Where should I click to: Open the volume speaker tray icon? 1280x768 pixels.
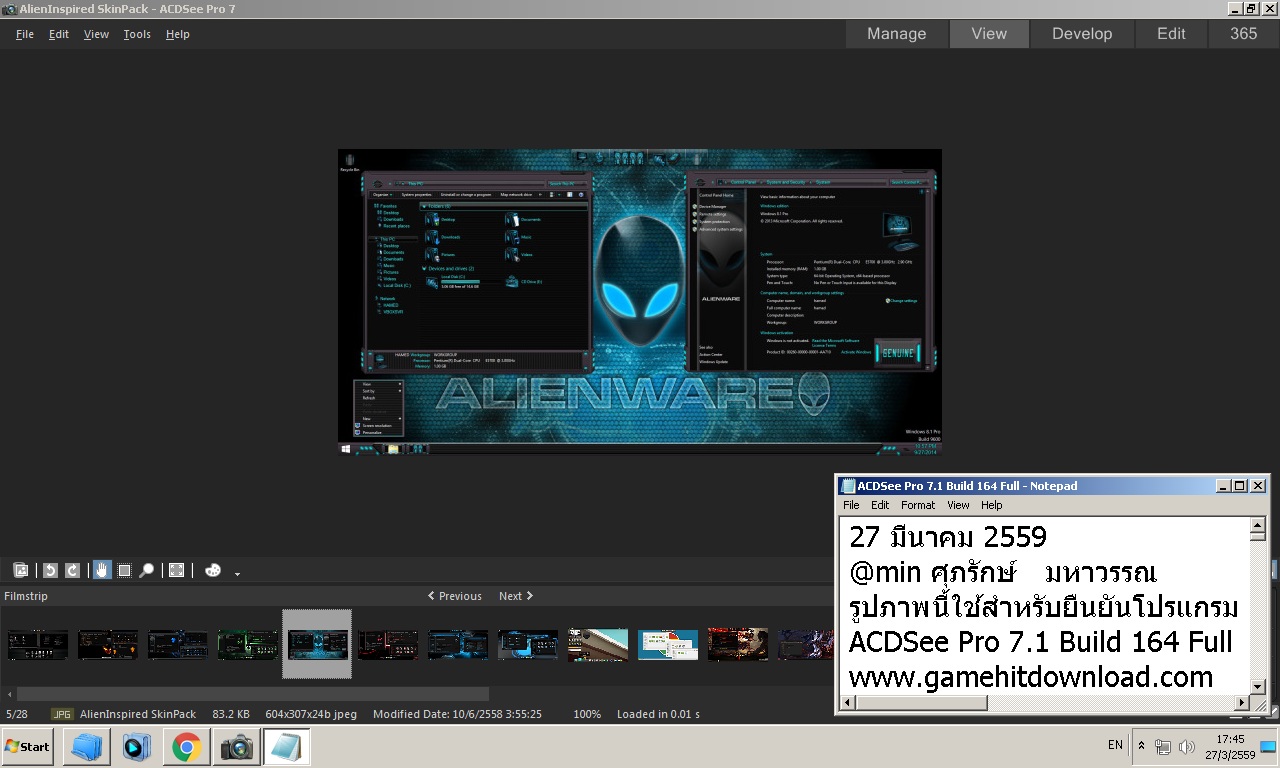tap(1187, 747)
